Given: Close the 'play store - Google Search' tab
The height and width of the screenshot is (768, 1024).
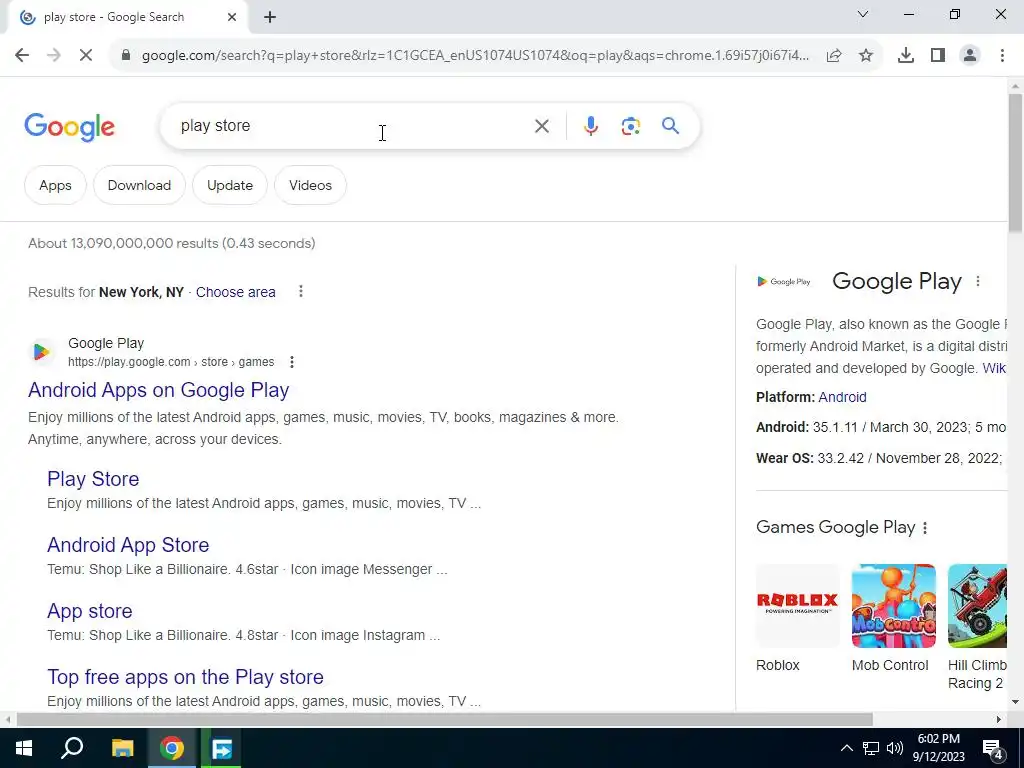Looking at the screenshot, I should click(232, 18).
